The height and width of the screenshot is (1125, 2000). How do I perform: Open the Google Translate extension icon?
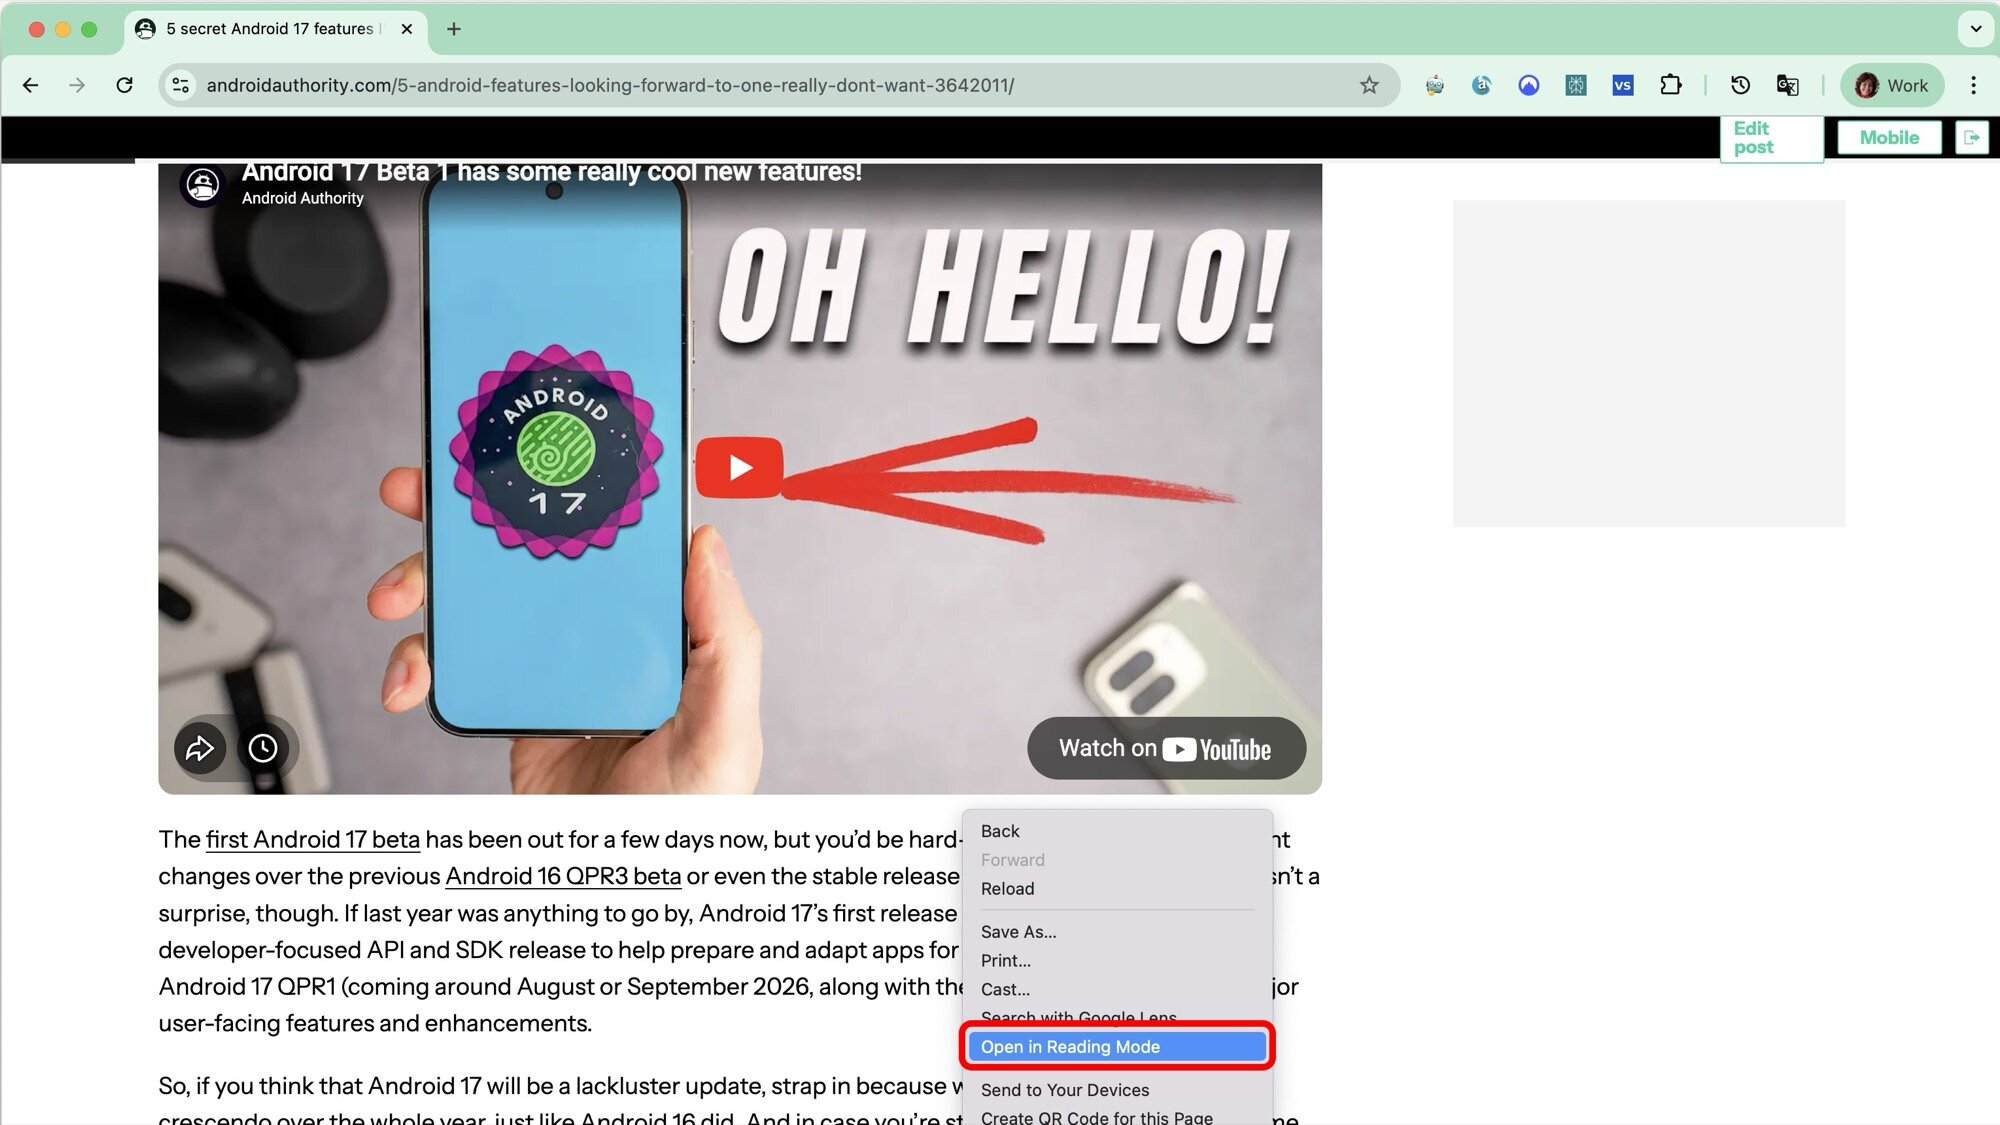pos(1787,85)
